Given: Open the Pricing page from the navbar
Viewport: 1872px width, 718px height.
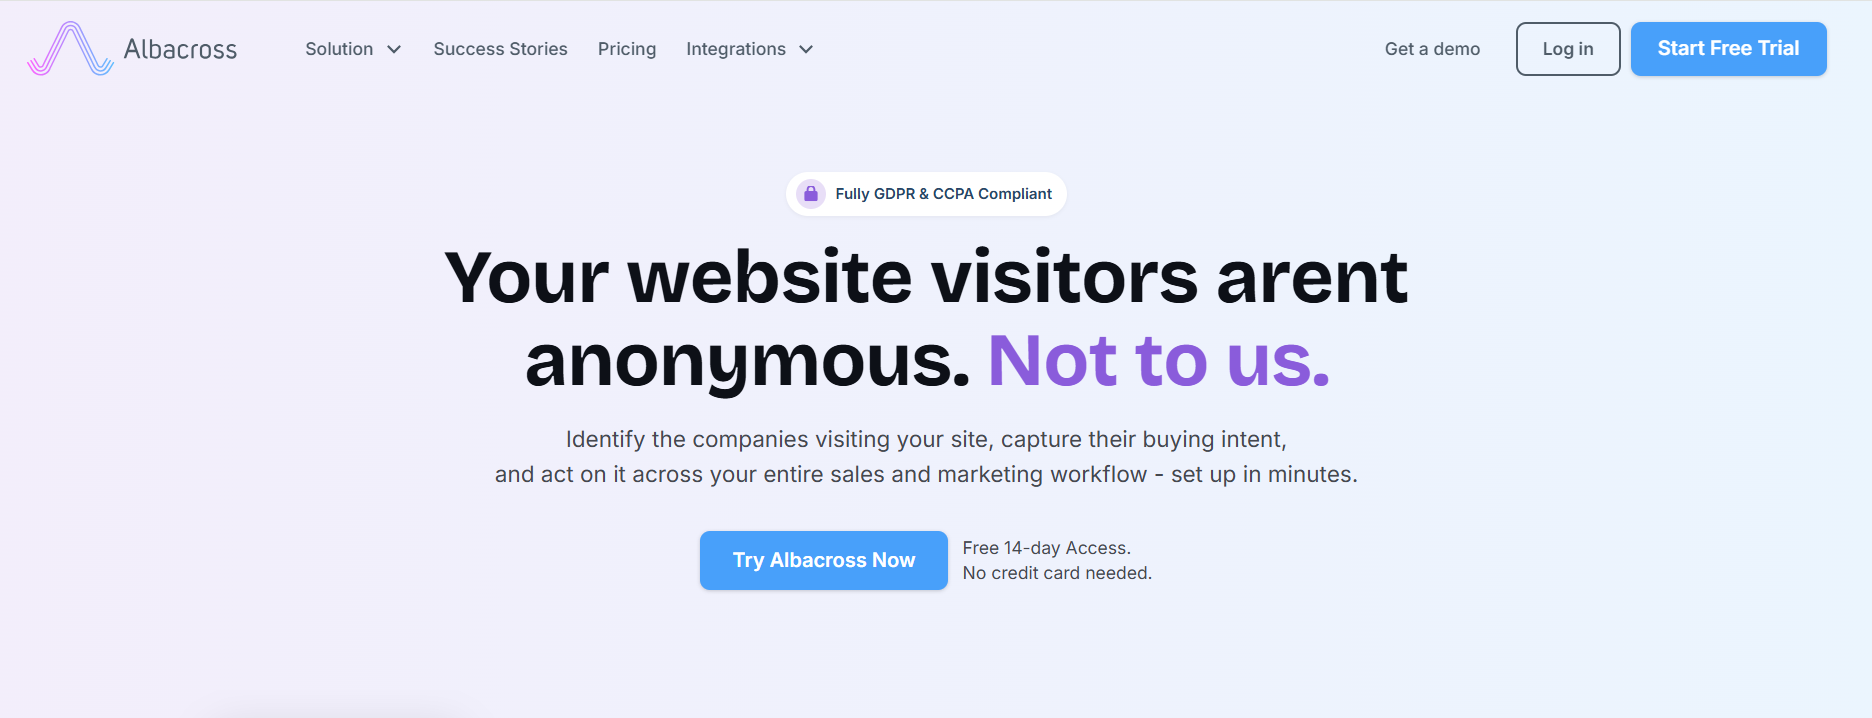Looking at the screenshot, I should coord(627,48).
